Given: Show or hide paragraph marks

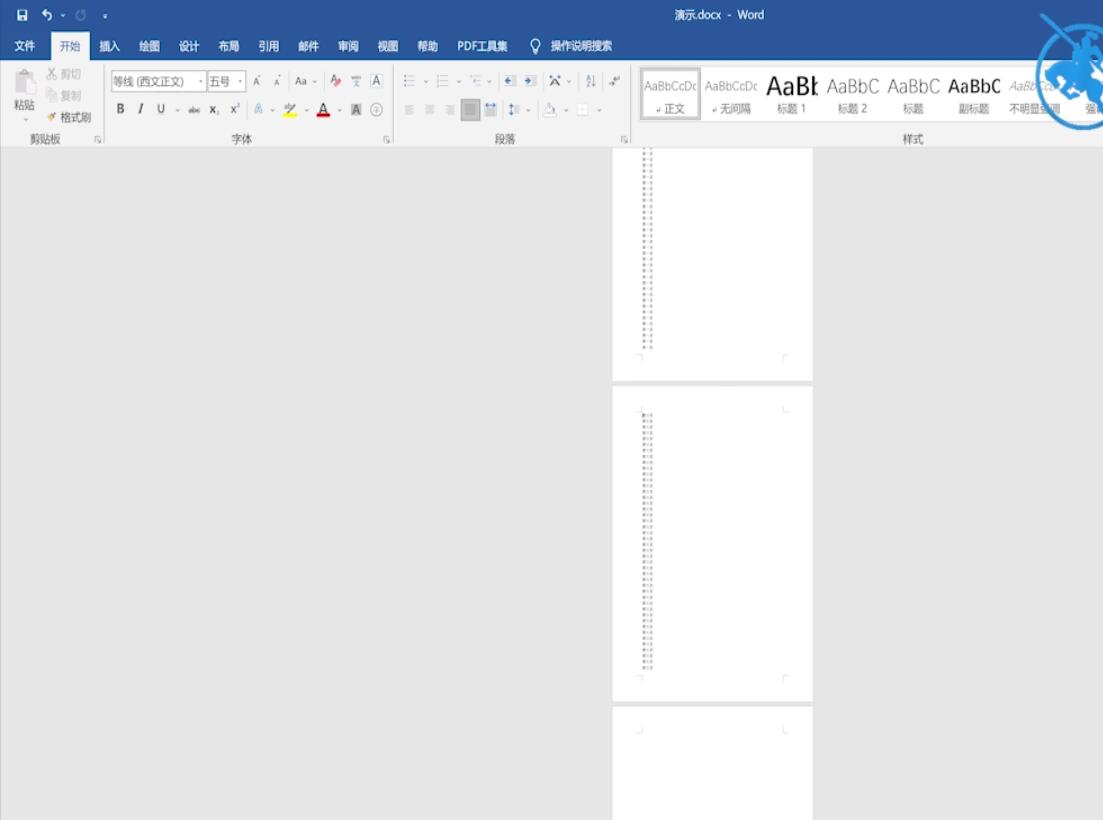Looking at the screenshot, I should coord(614,81).
